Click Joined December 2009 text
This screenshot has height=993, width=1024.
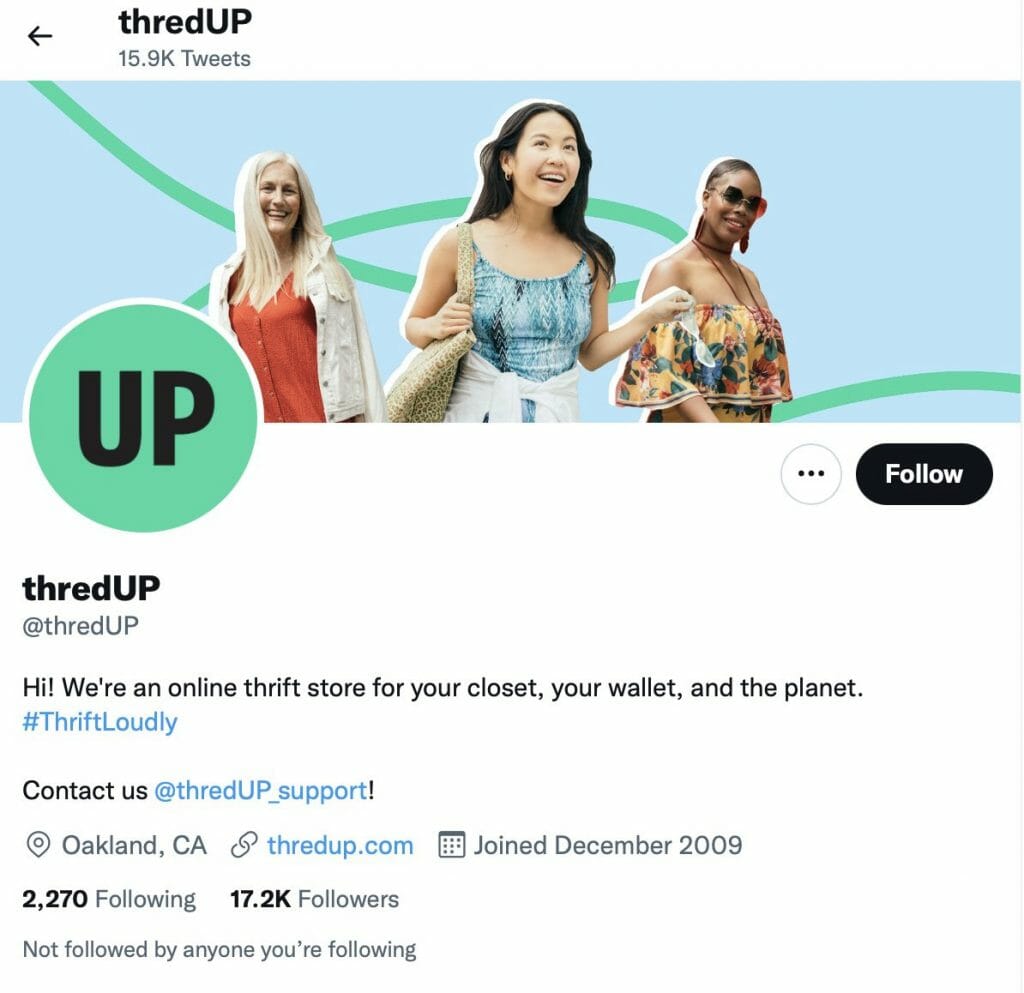tap(608, 845)
